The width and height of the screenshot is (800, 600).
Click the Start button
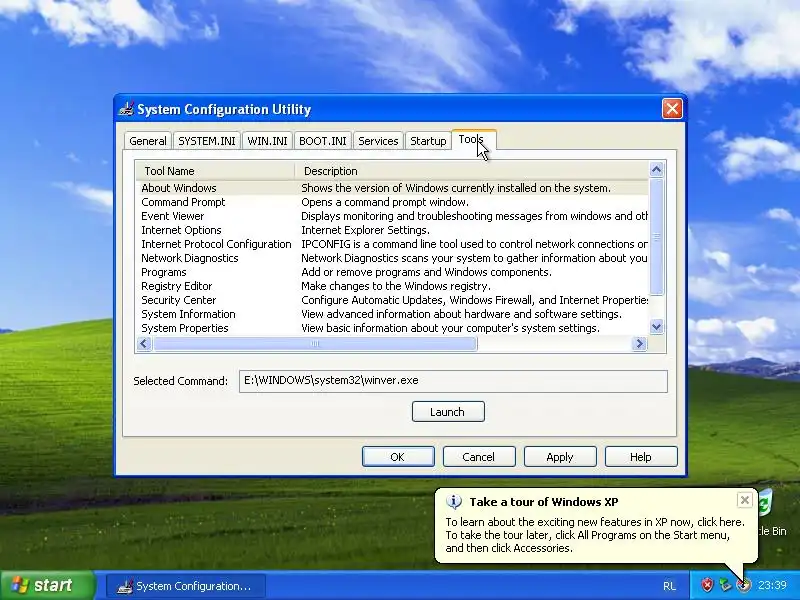tap(47, 585)
